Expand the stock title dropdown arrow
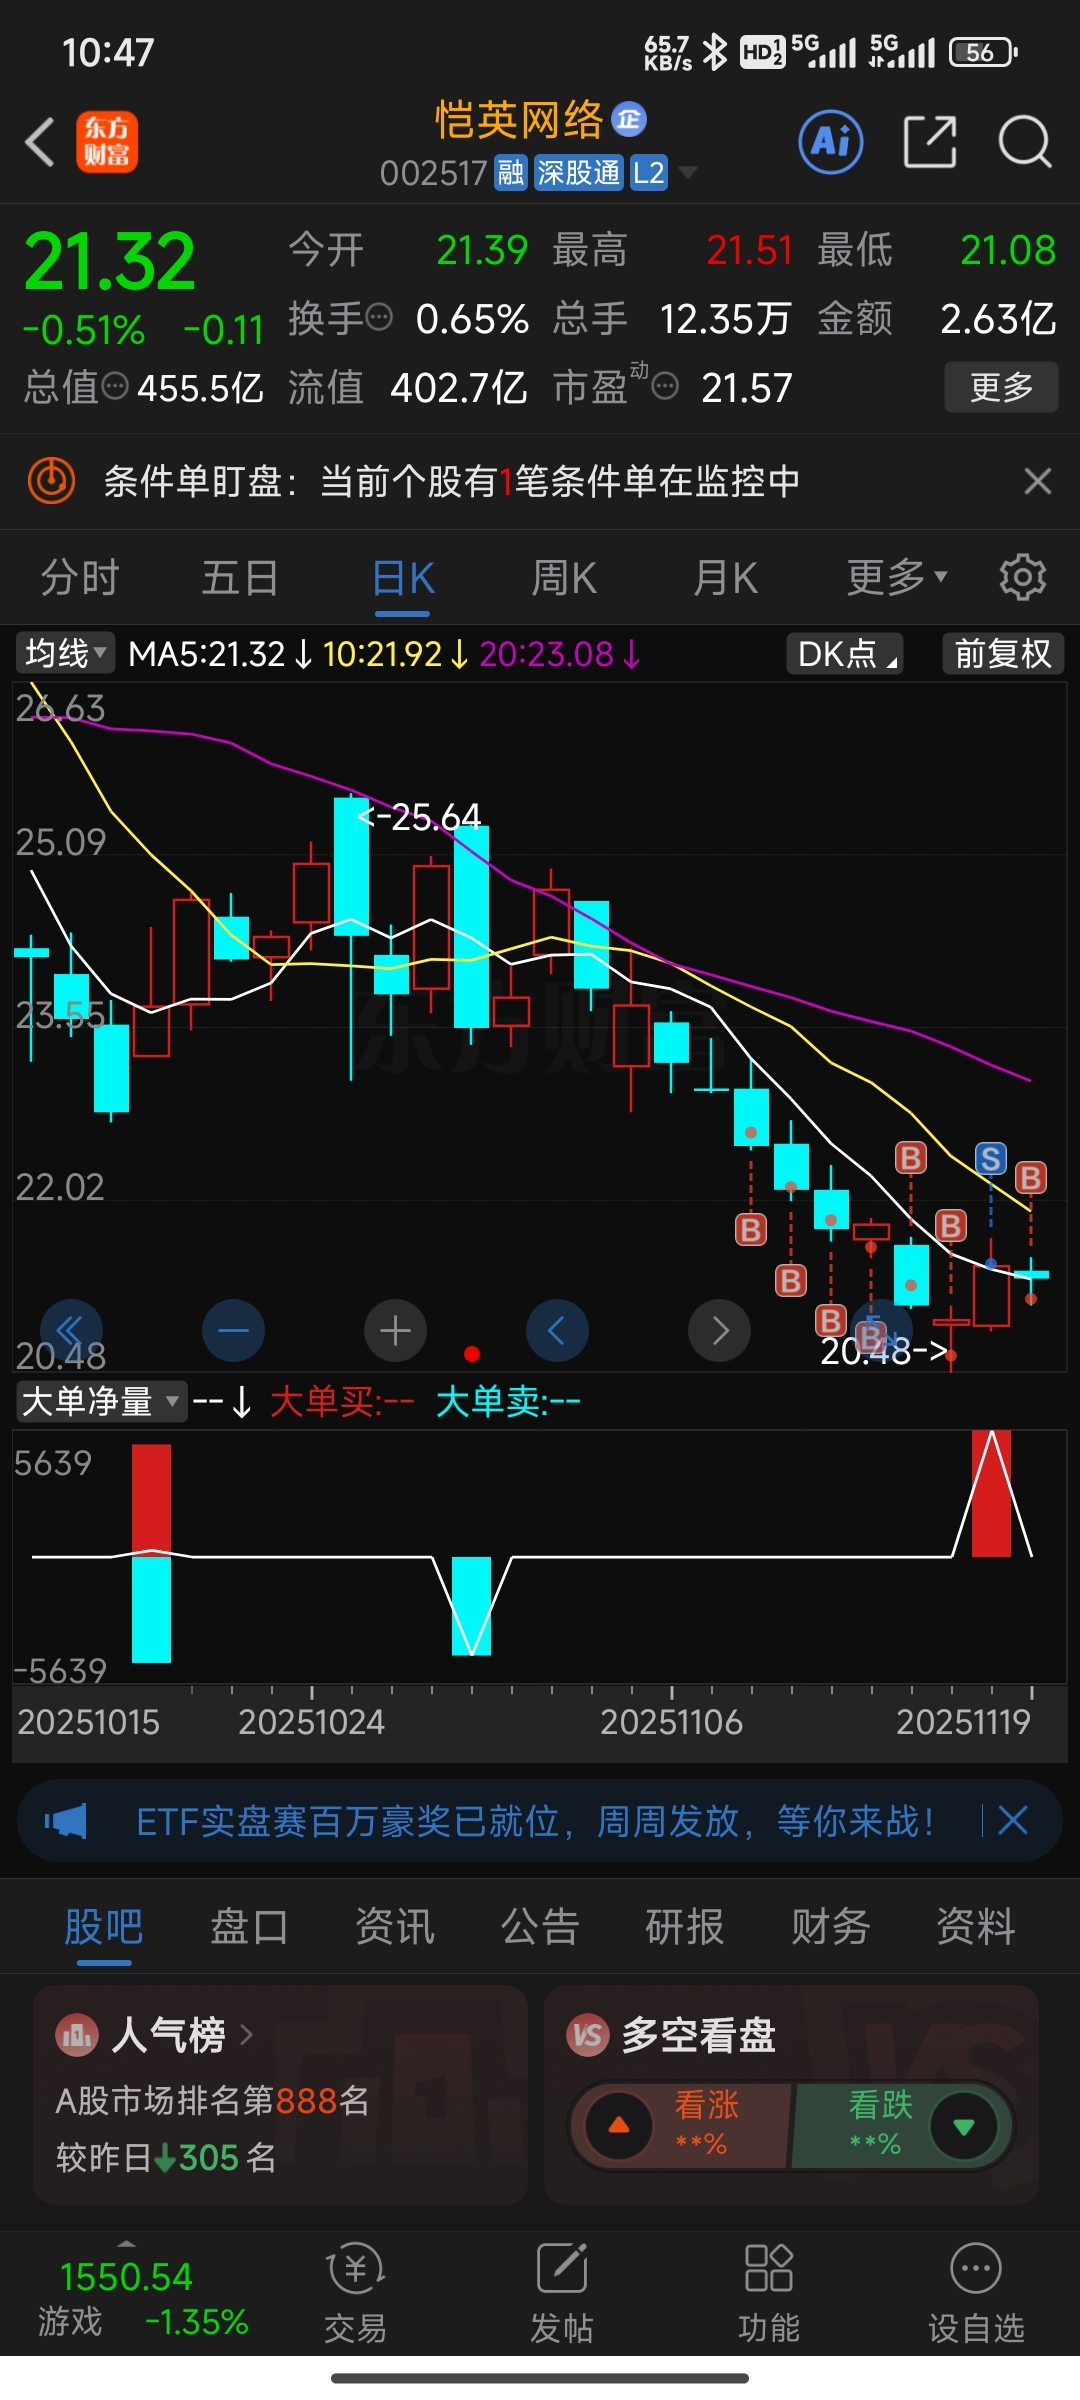The image size is (1080, 2400). coord(688,173)
